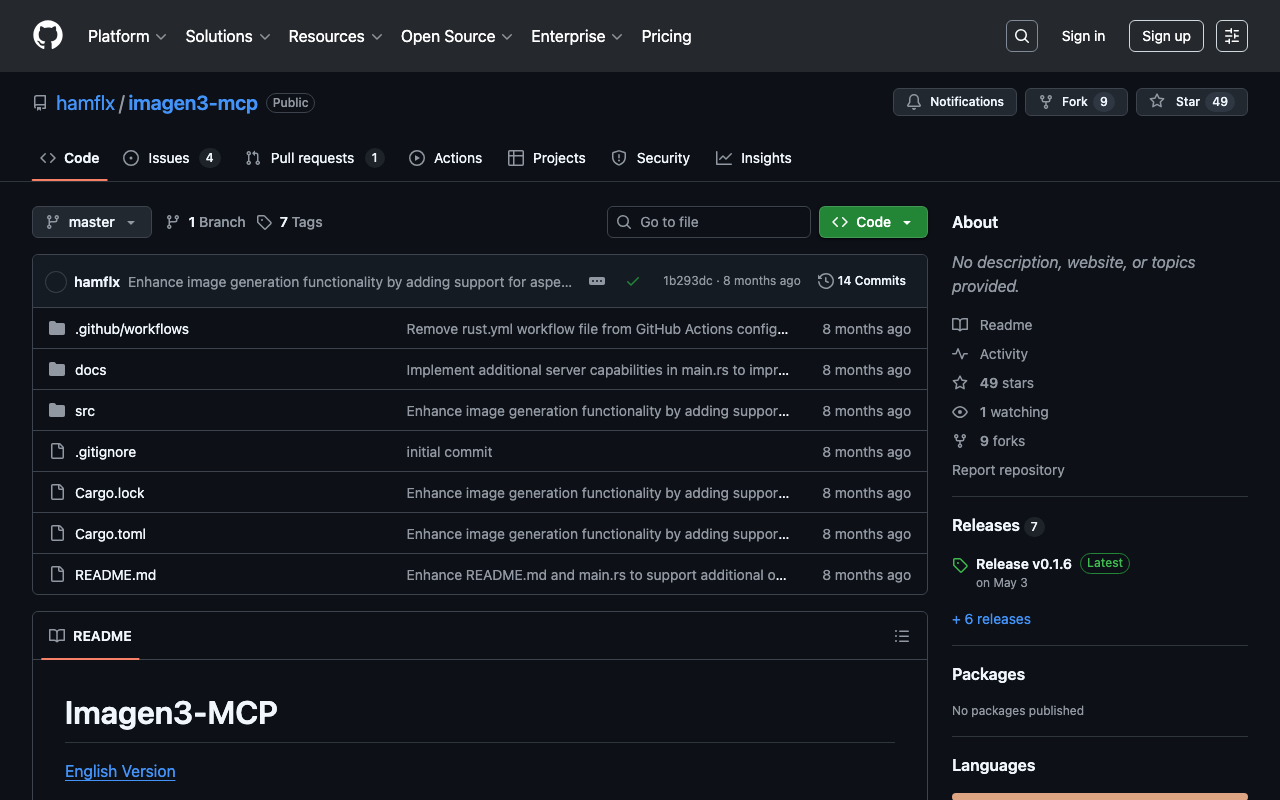Open the 14 Commits history

[x=861, y=281]
